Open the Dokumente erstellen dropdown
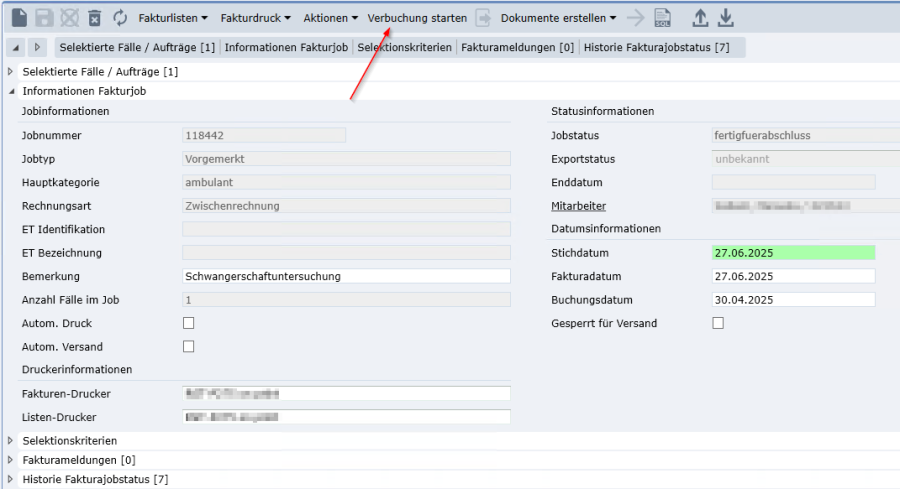The image size is (900, 489). 558,18
